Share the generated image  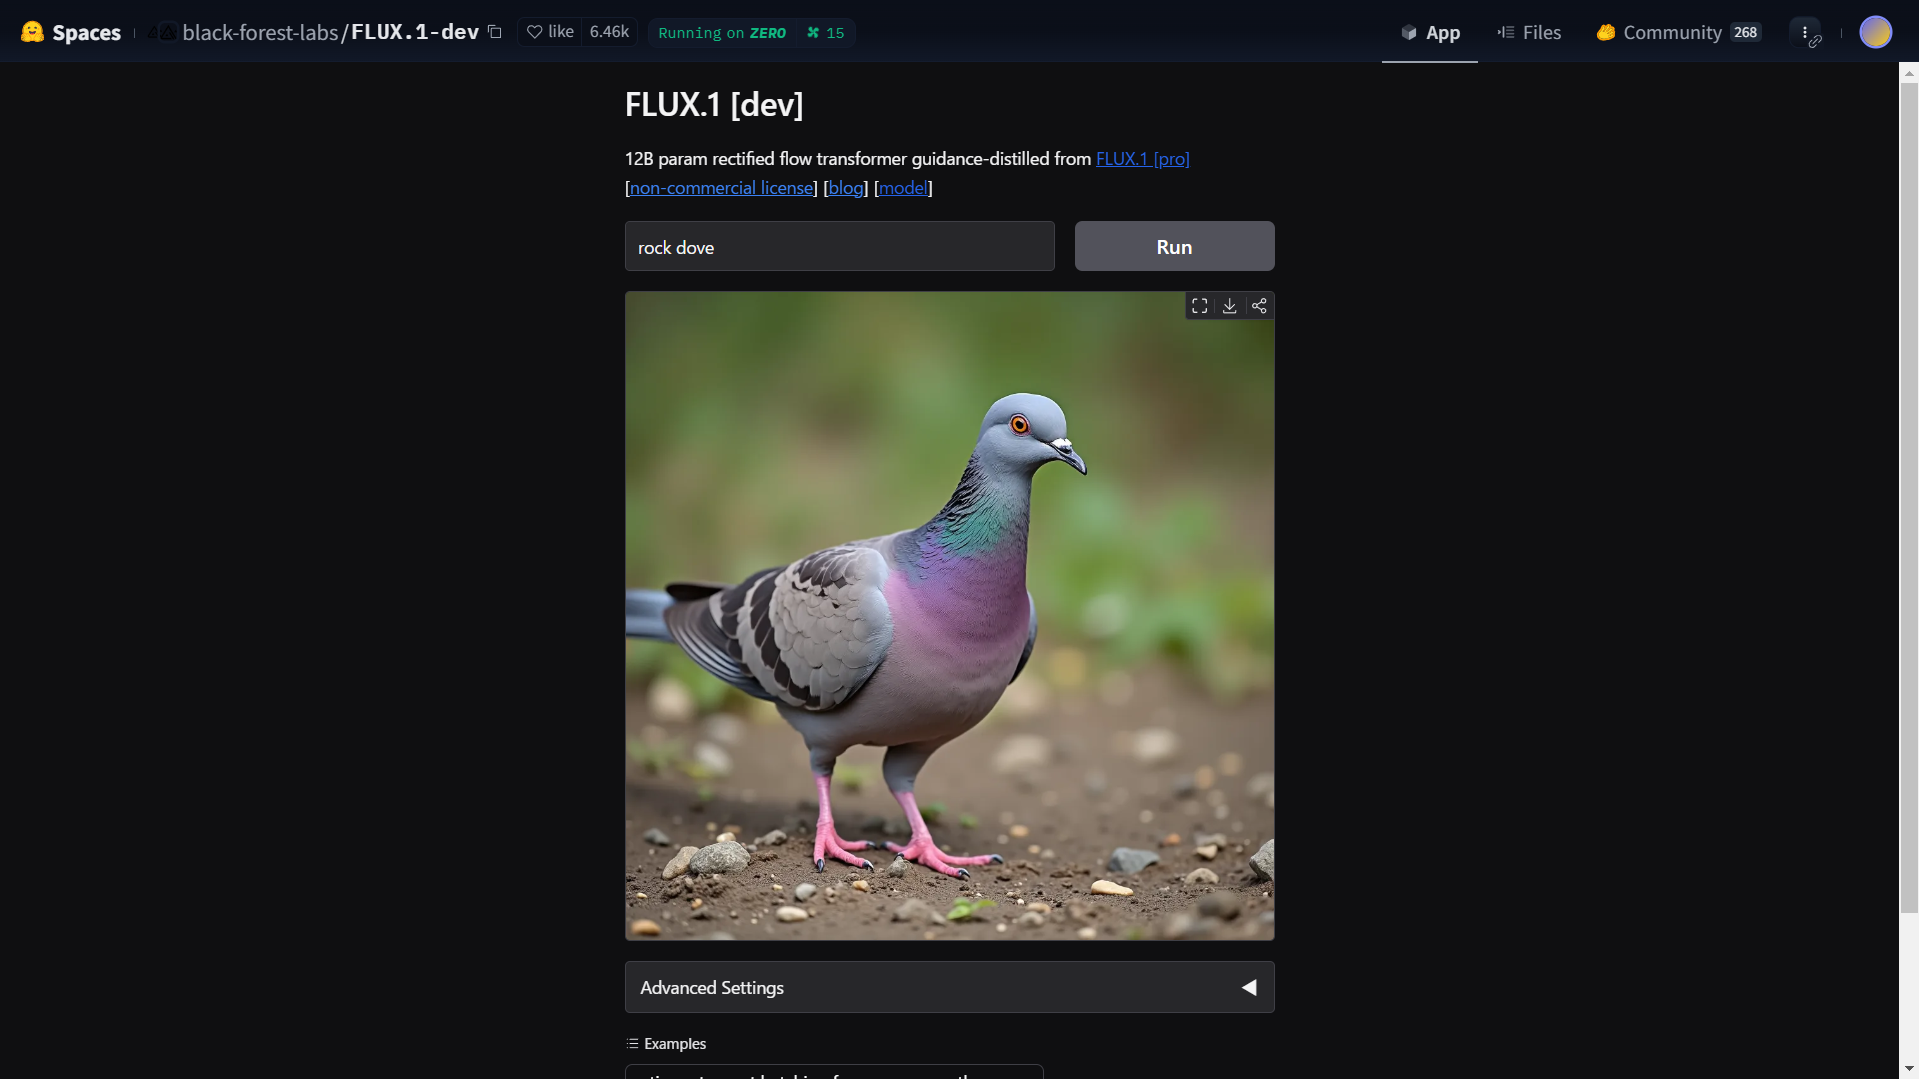pyautogui.click(x=1259, y=306)
